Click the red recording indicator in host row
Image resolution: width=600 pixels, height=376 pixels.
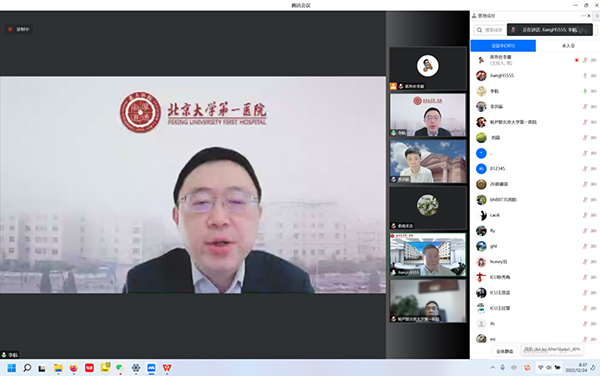[x=576, y=60]
